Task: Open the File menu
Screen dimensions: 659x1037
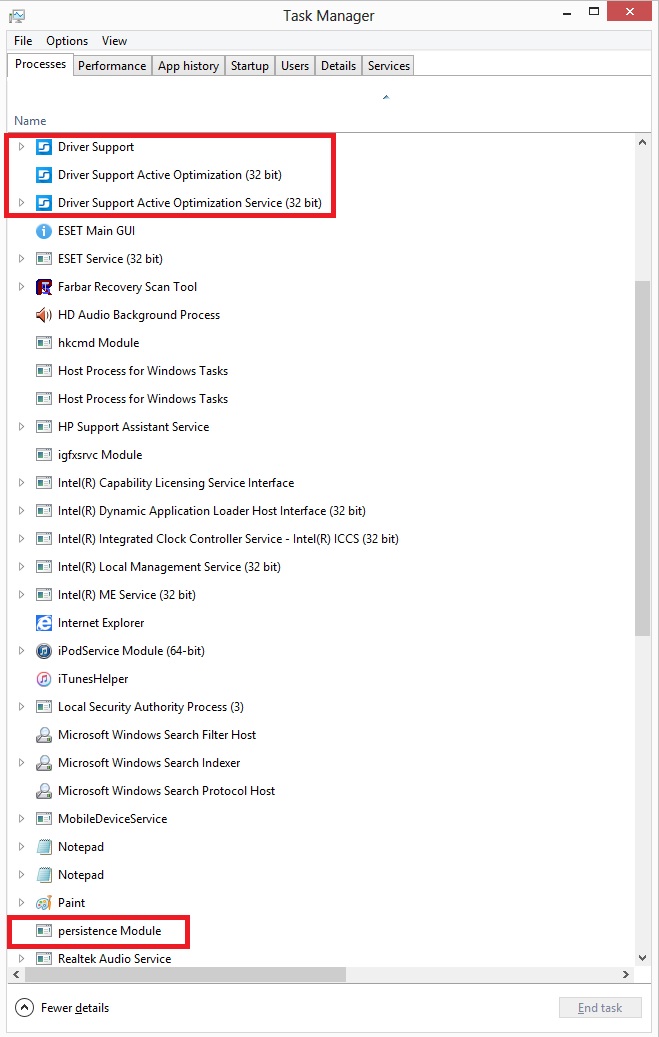Action: [x=23, y=41]
